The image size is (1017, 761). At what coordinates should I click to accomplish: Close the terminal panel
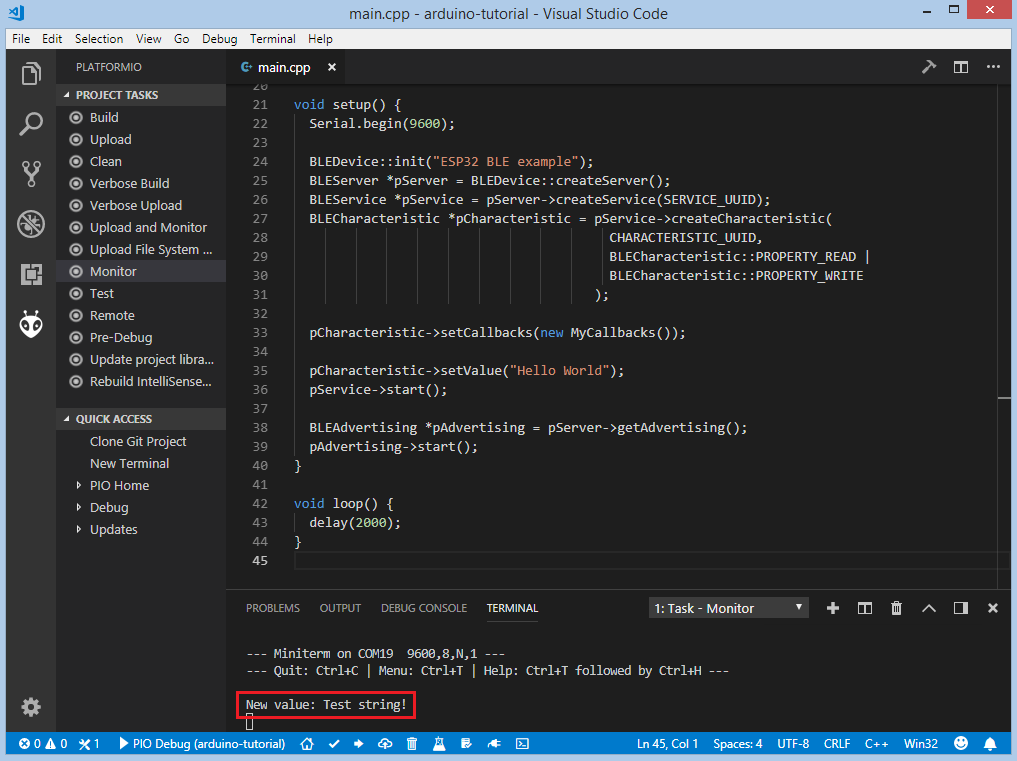992,608
